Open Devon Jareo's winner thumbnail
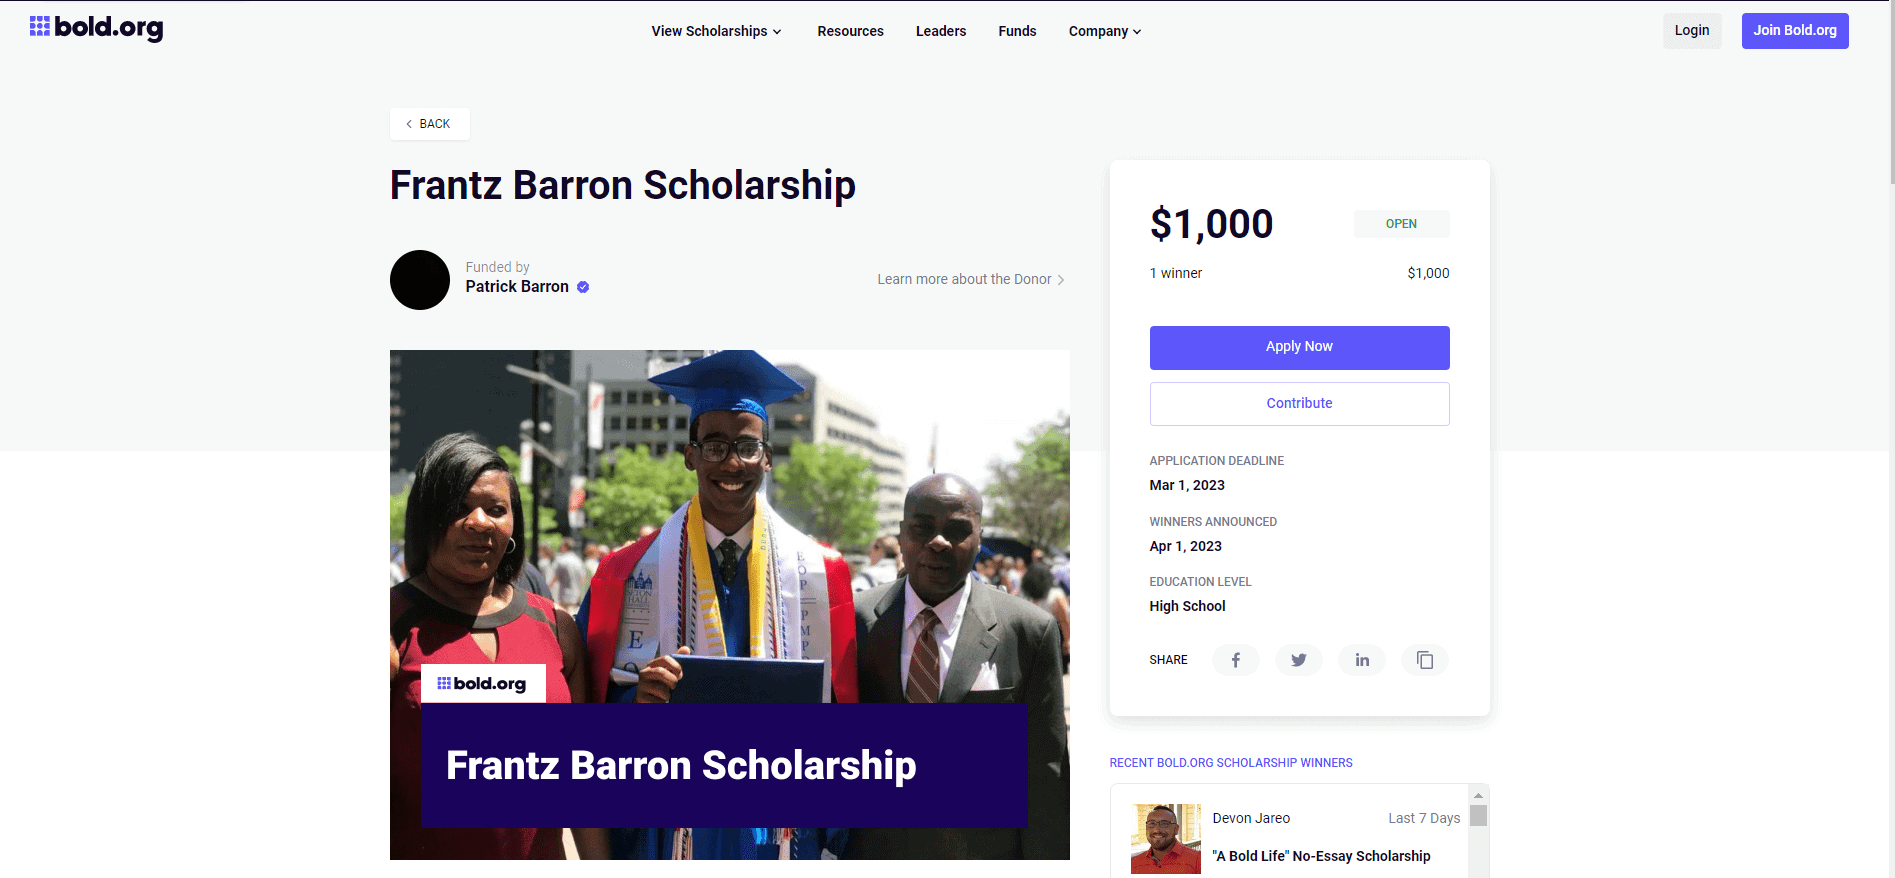1895x878 pixels. pos(1165,838)
